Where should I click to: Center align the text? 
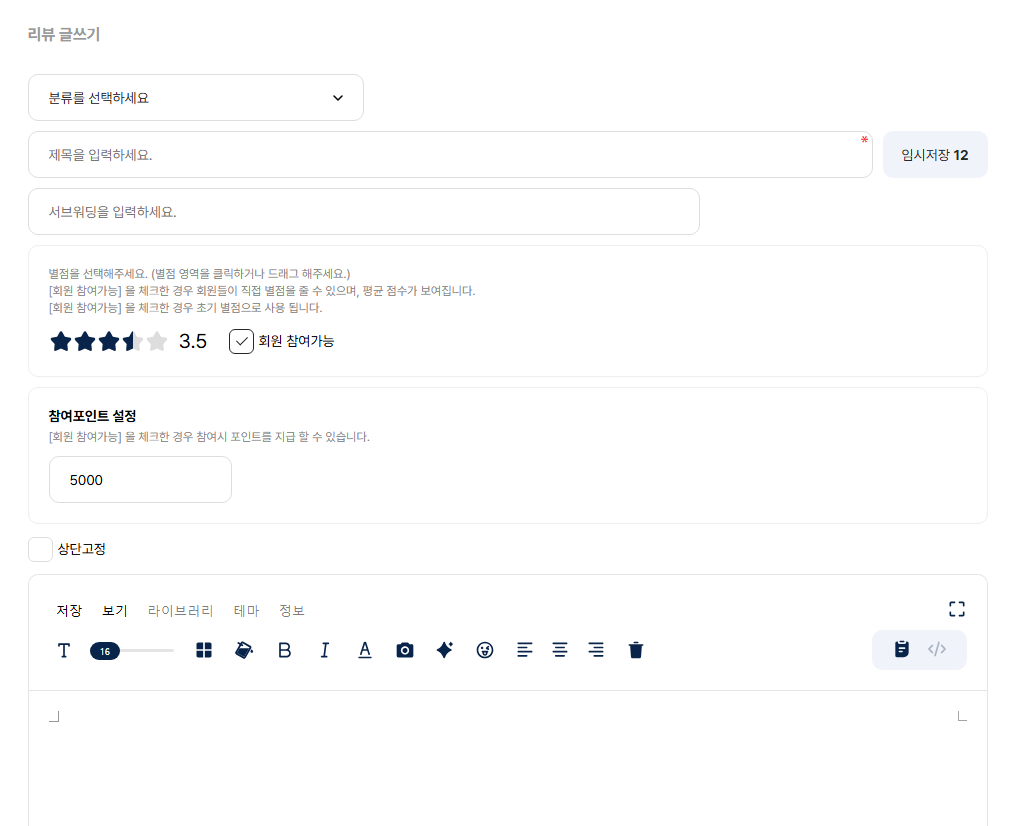560,650
